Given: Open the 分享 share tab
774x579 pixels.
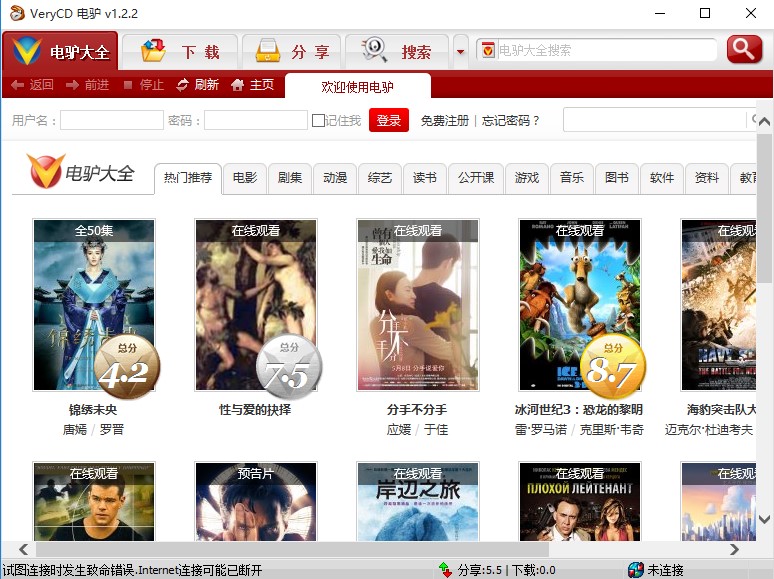Looking at the screenshot, I should (x=292, y=51).
